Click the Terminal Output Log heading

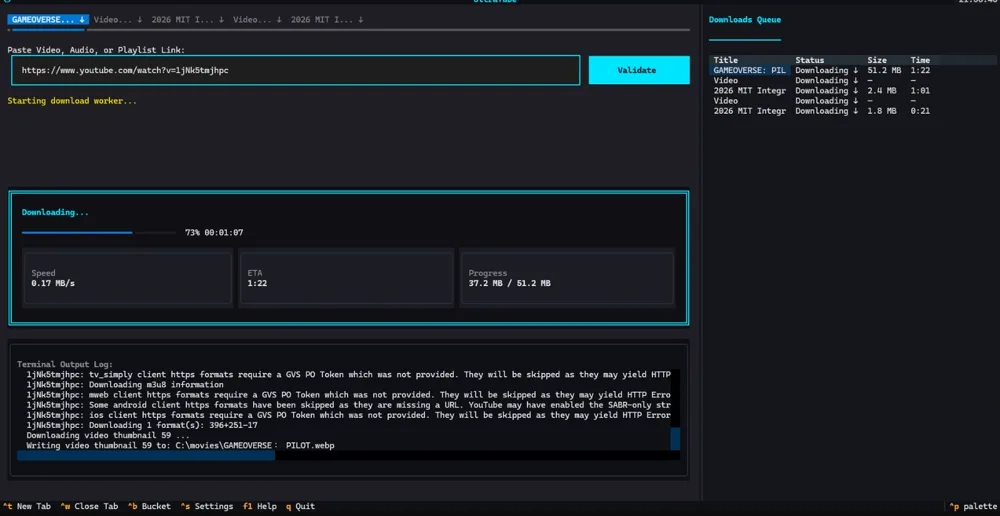tap(65, 364)
